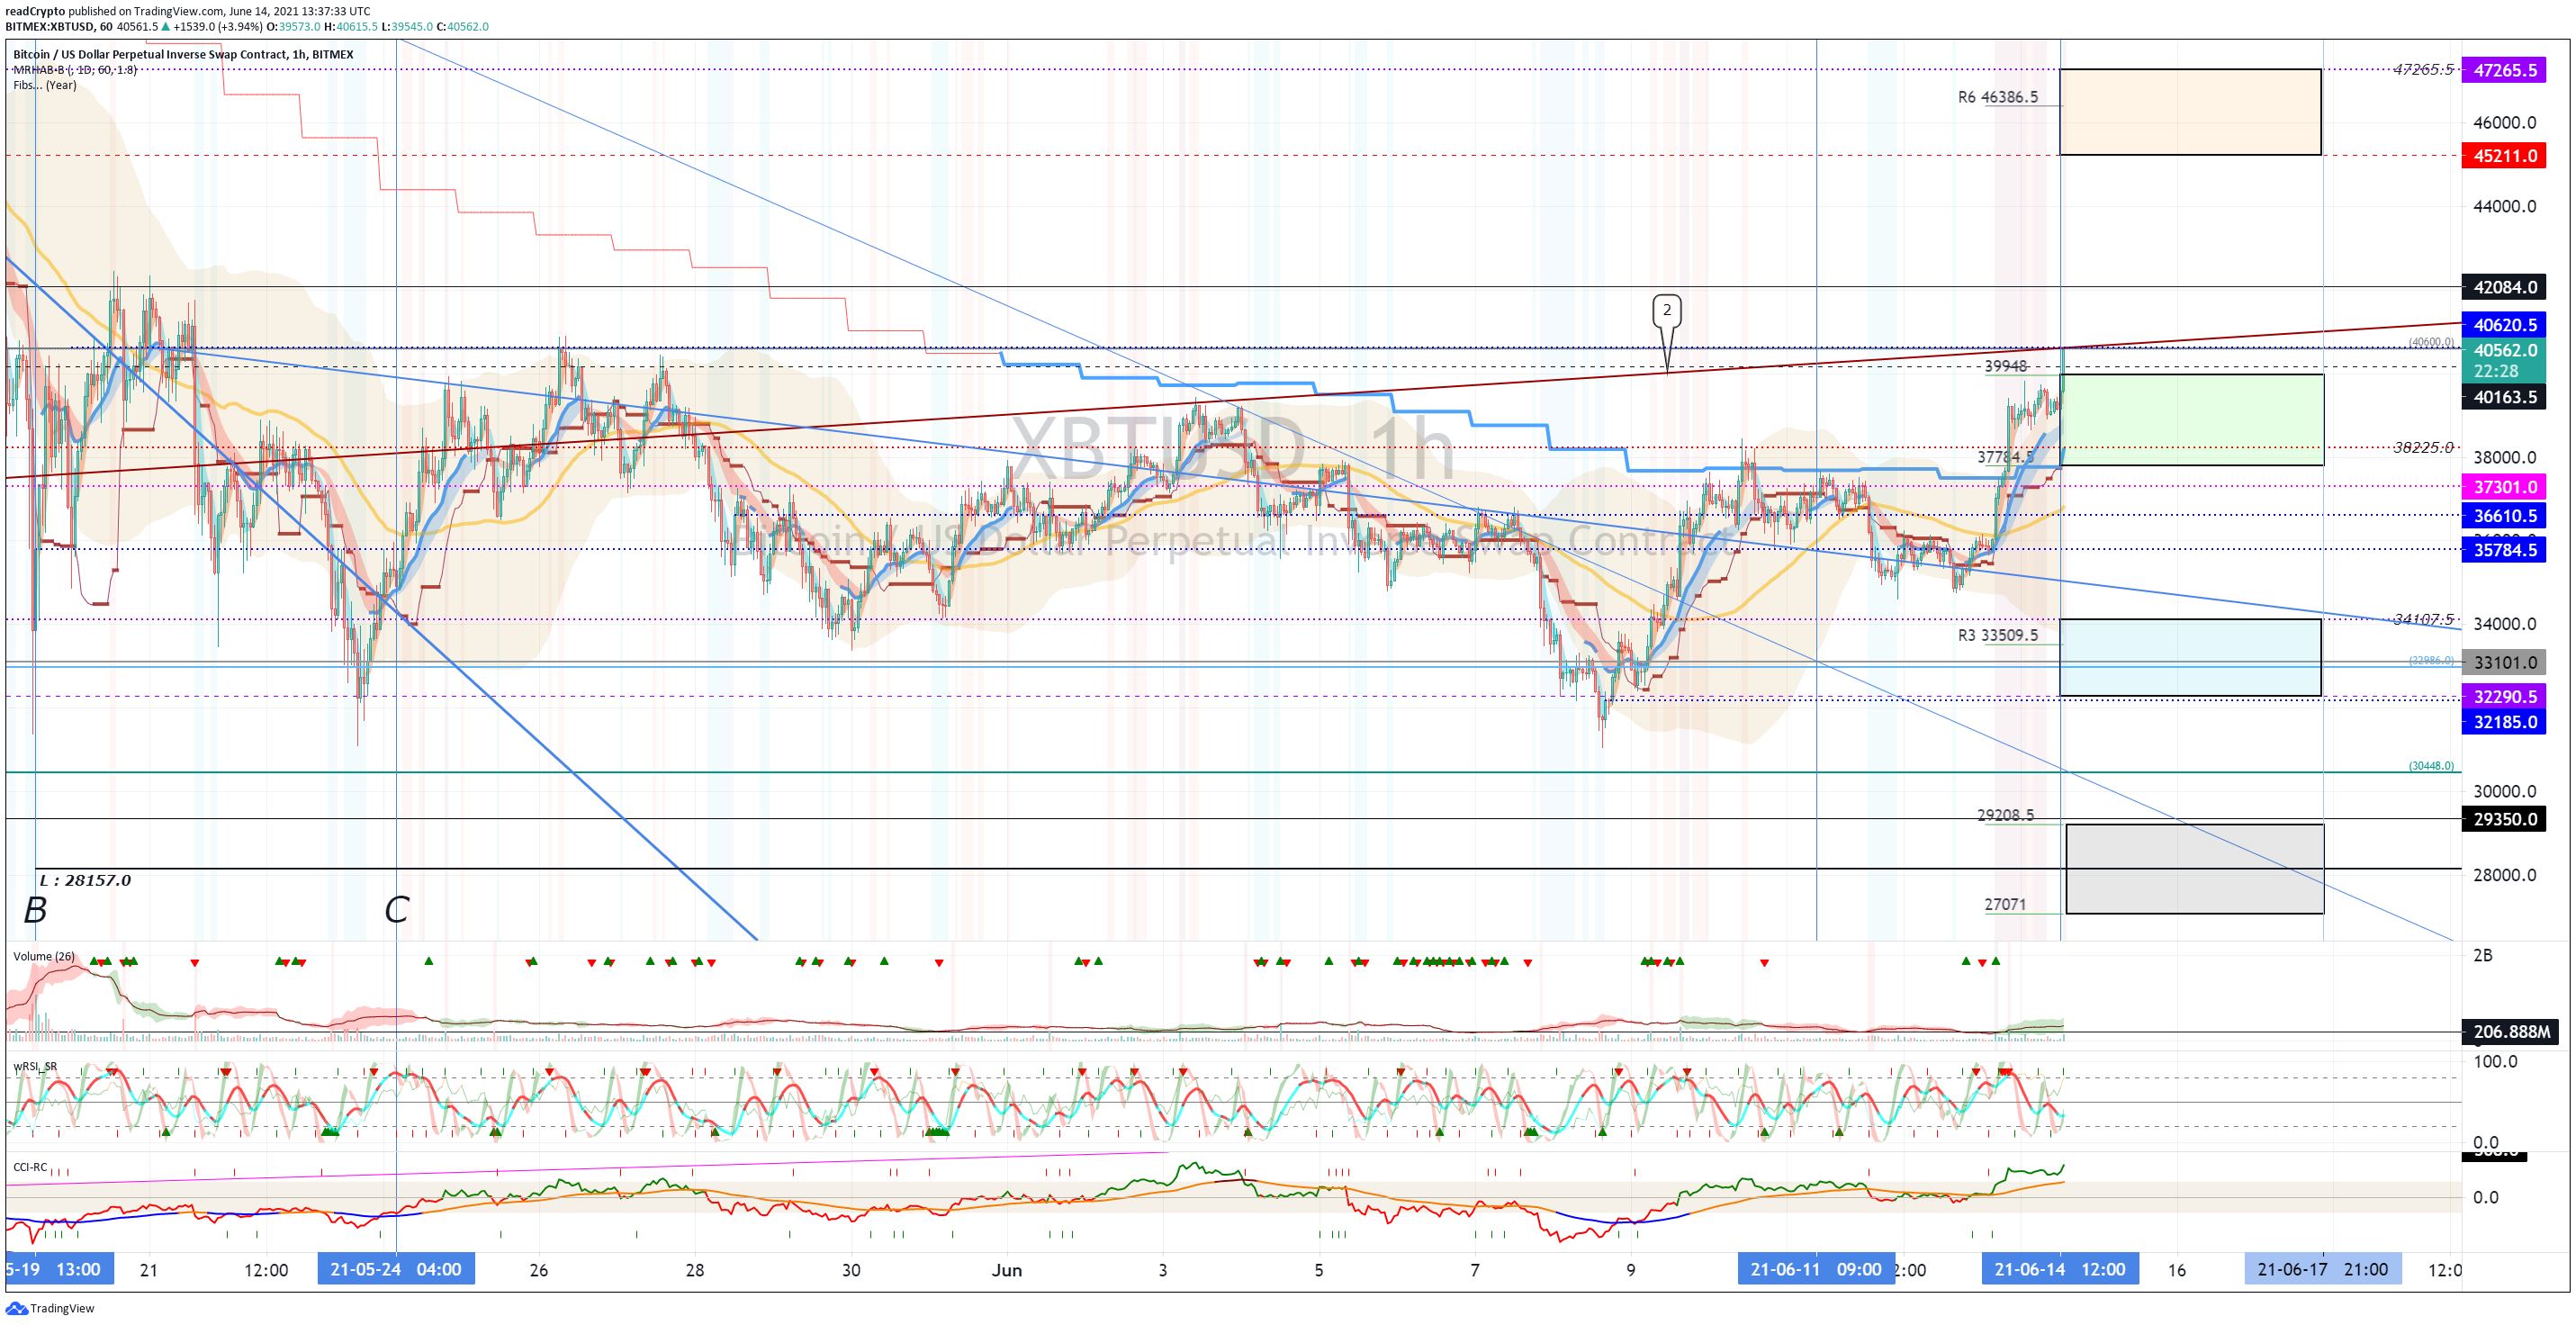
Task: Click the 21-06-17 21:00 time marker
Action: pos(2323,1269)
